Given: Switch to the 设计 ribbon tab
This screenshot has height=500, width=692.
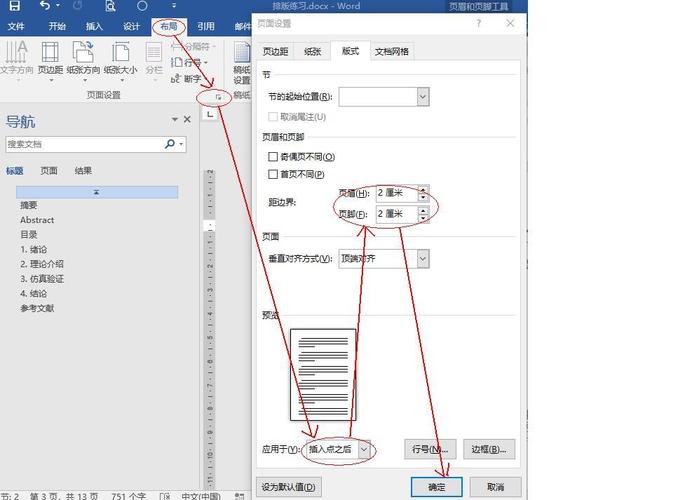Looking at the screenshot, I should (x=131, y=26).
